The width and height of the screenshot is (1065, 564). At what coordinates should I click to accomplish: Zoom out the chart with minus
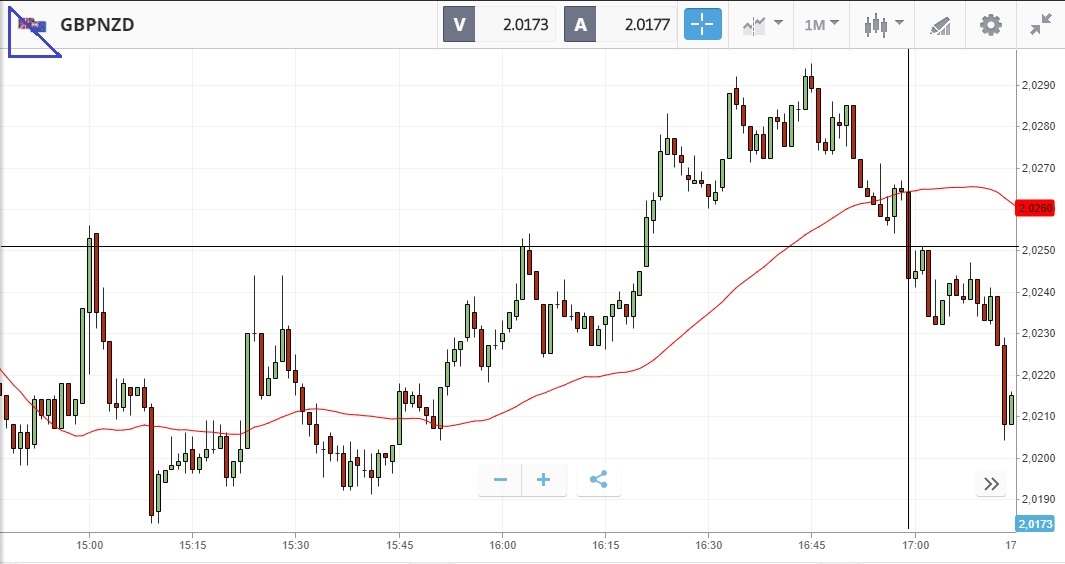pyautogui.click(x=500, y=480)
